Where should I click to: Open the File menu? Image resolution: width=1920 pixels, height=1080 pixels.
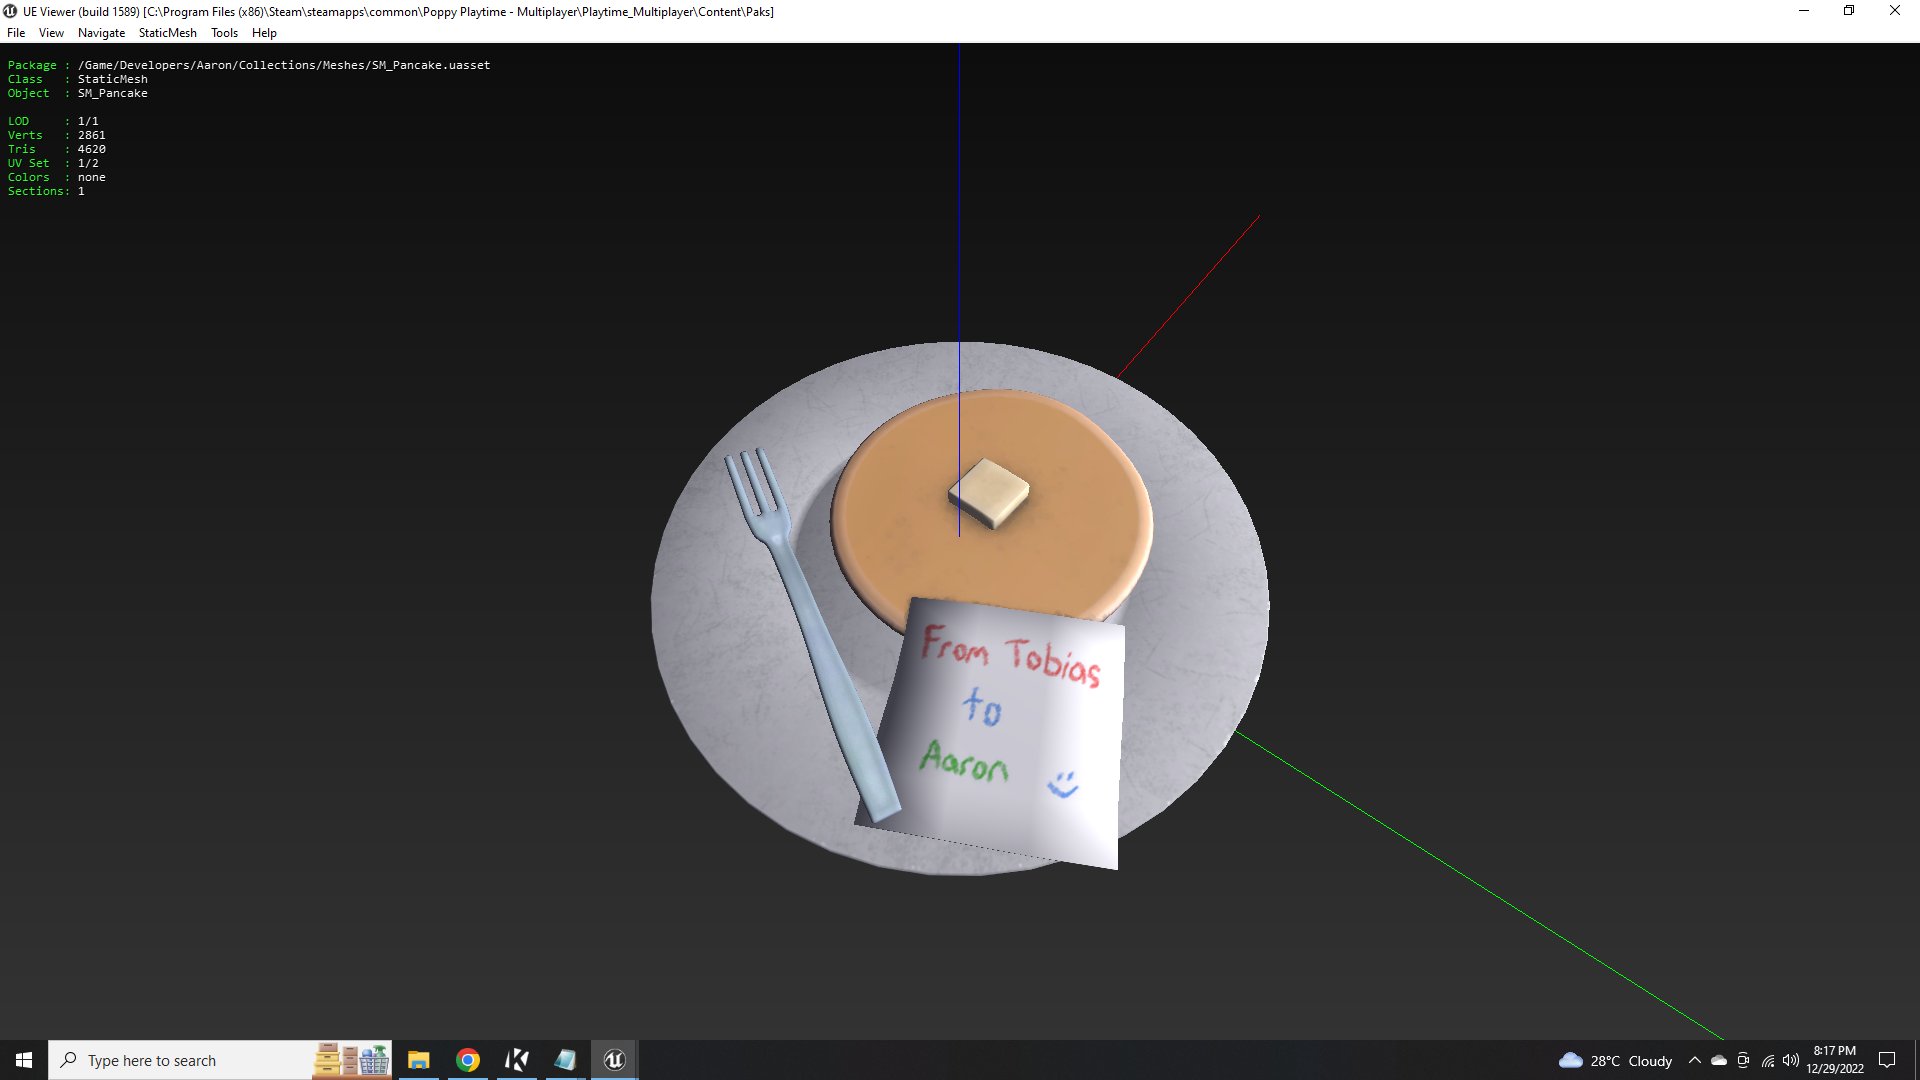tap(16, 33)
